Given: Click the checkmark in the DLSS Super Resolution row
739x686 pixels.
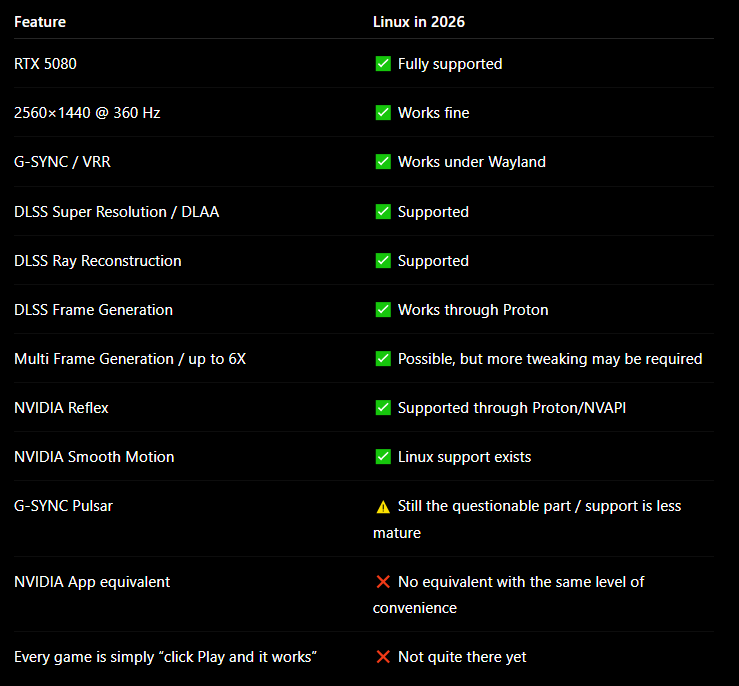Looking at the screenshot, I should [383, 212].
